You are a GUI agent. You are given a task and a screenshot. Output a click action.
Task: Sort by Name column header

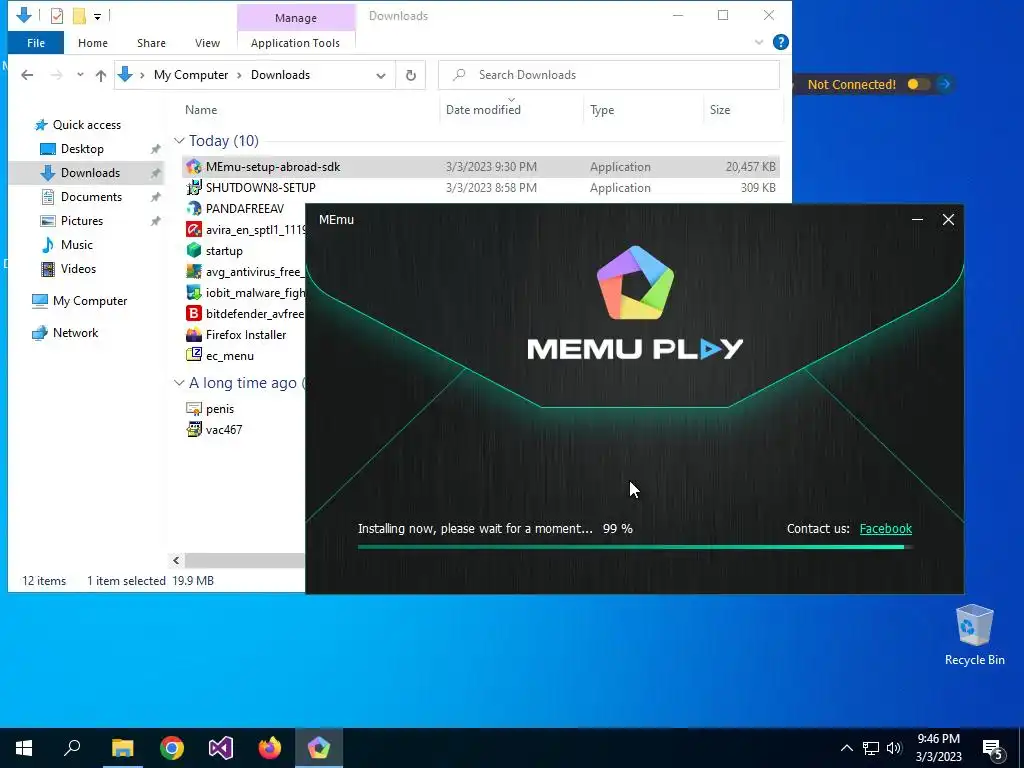click(x=200, y=110)
